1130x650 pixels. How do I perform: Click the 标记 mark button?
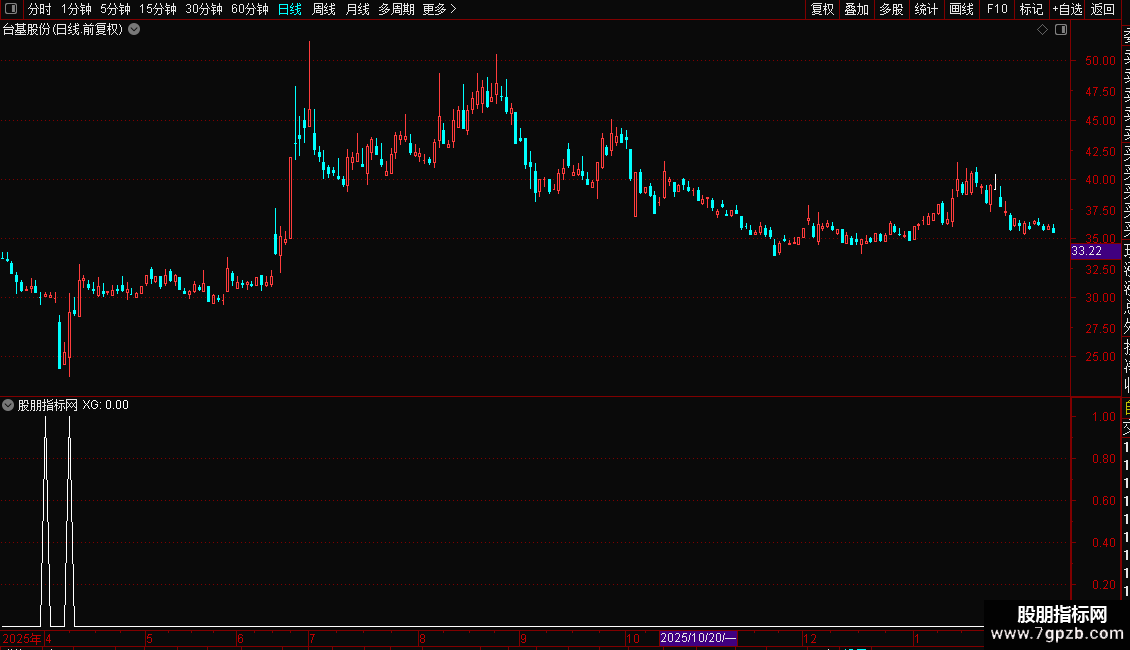pyautogui.click(x=1031, y=9)
